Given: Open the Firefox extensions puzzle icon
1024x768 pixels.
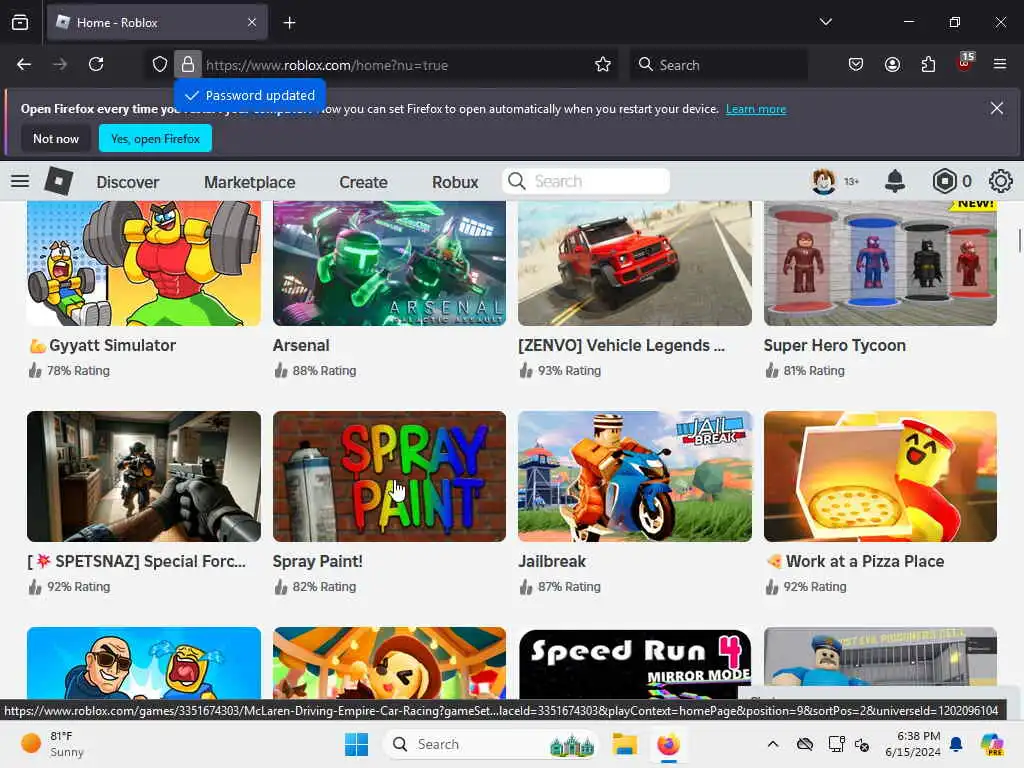Looking at the screenshot, I should (x=928, y=64).
